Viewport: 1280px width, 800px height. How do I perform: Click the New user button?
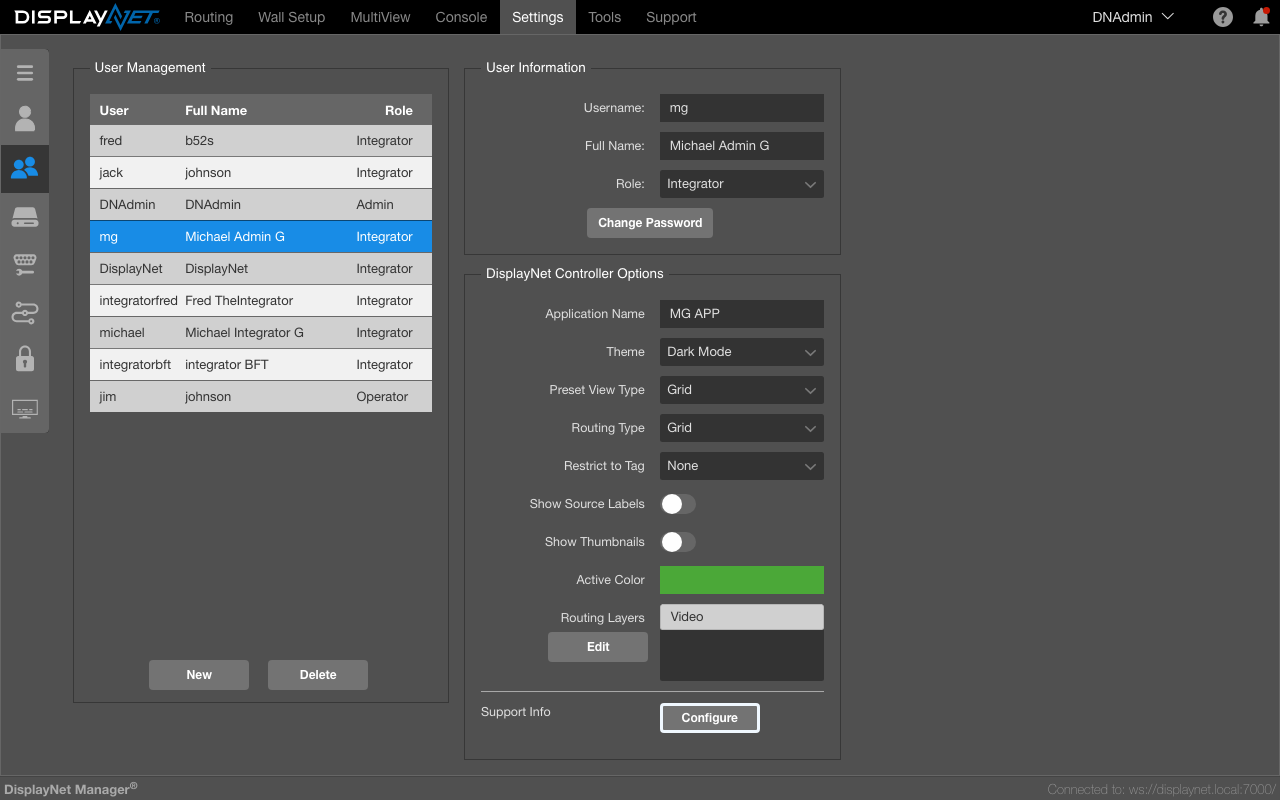pyautogui.click(x=199, y=675)
